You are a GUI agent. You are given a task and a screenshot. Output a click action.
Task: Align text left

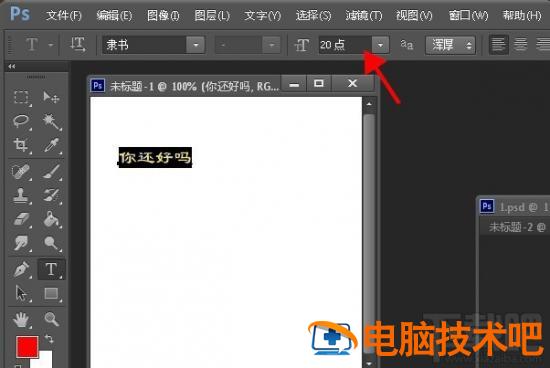coord(498,45)
